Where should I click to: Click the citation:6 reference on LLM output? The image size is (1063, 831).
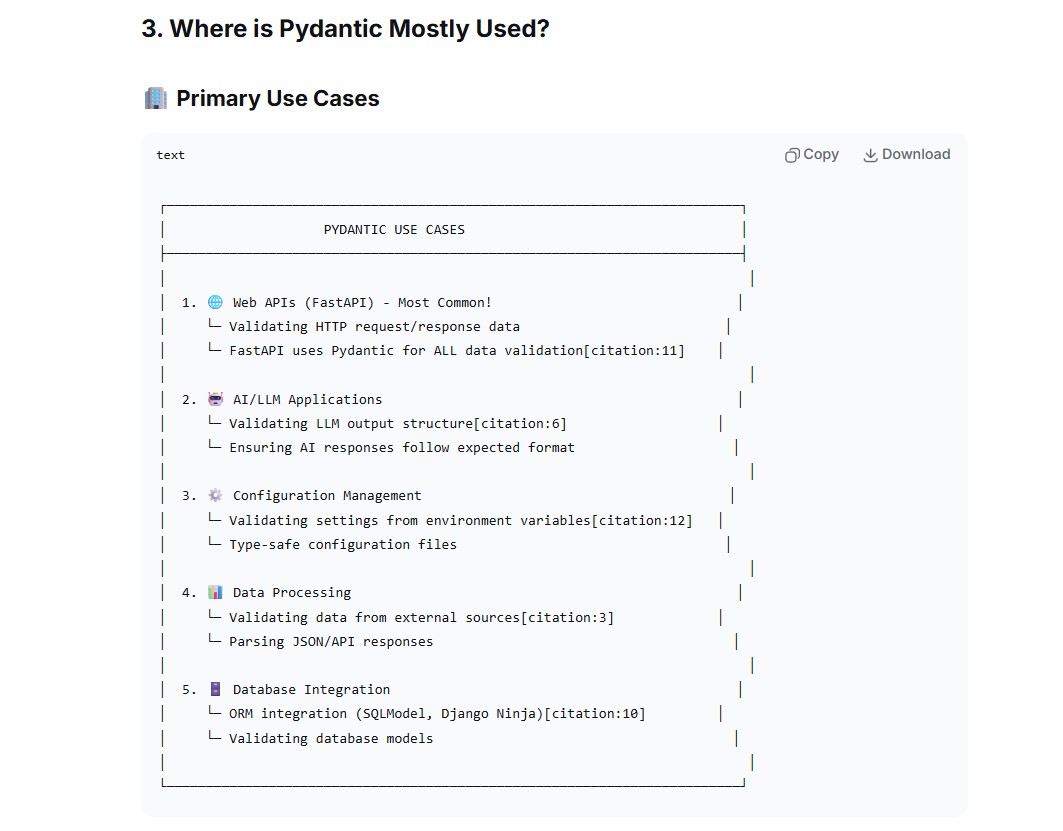coord(520,424)
